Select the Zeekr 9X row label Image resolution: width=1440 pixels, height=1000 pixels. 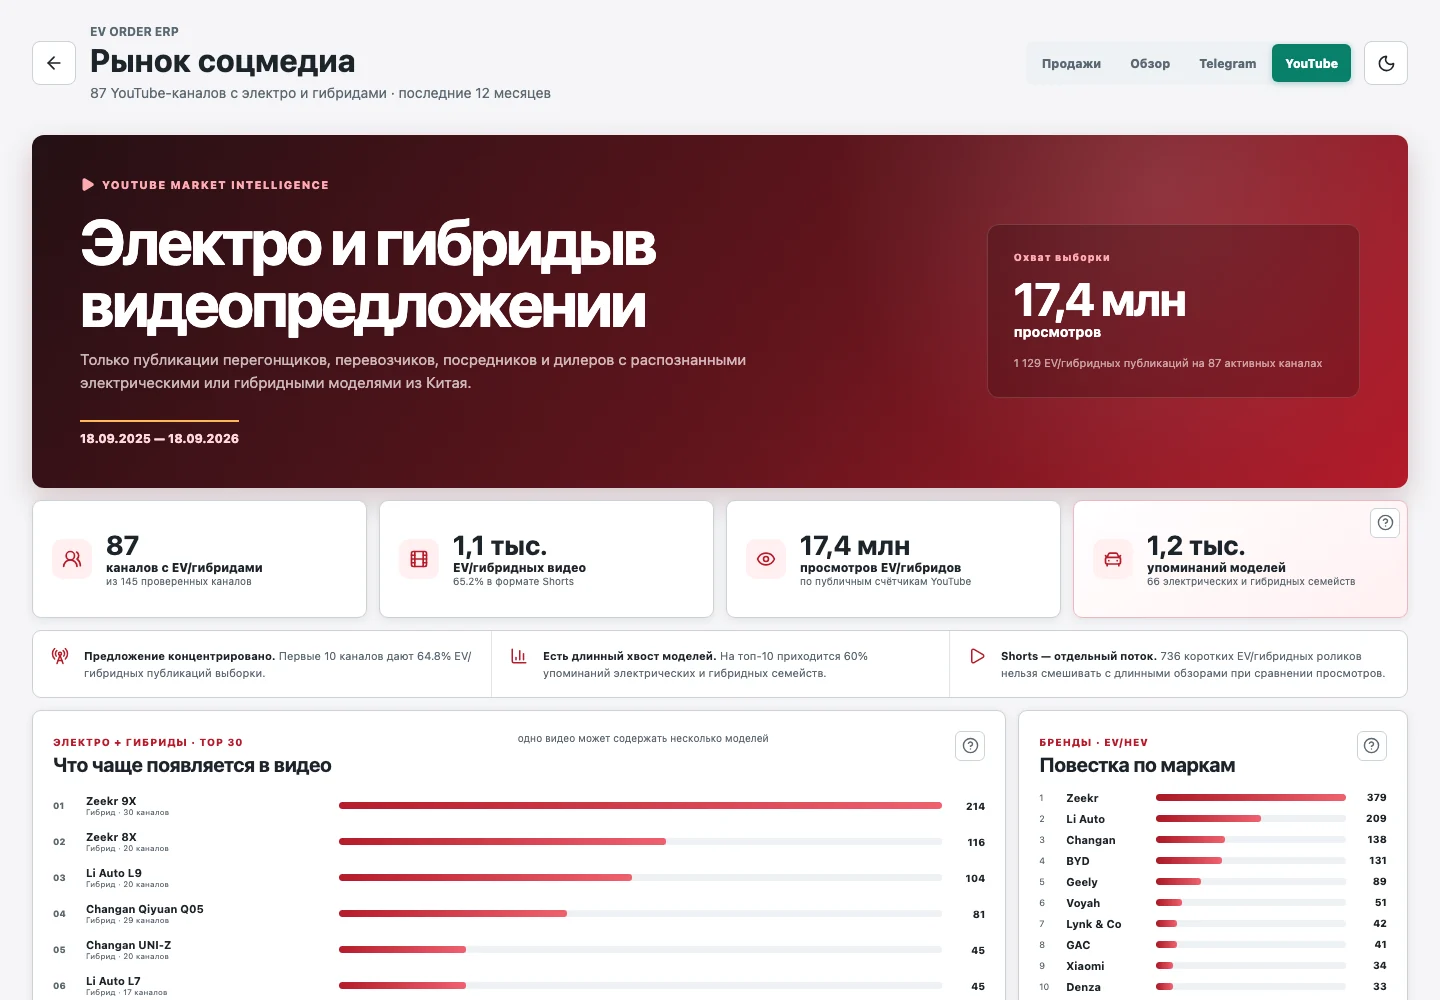pyautogui.click(x=111, y=801)
